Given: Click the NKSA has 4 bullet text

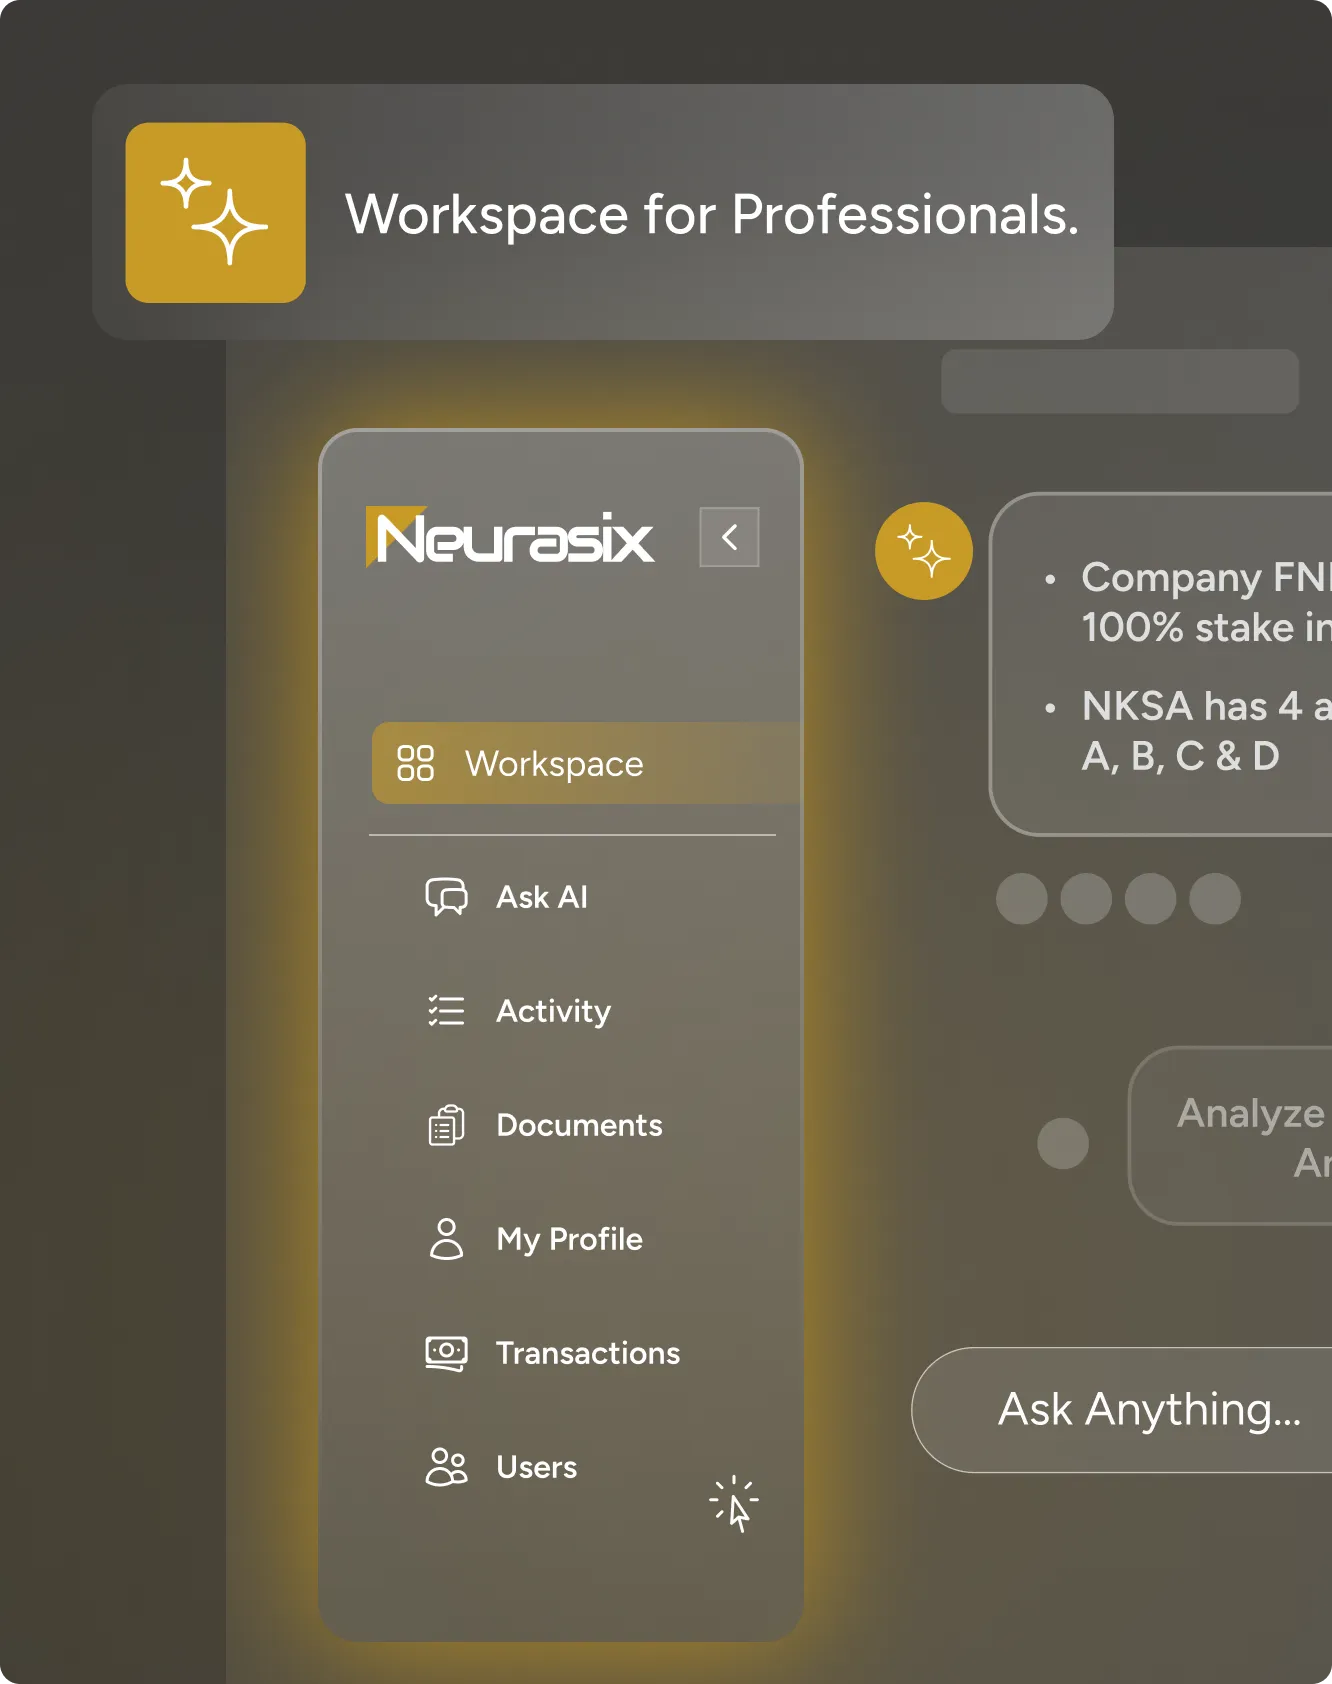Looking at the screenshot, I should click(1206, 731).
